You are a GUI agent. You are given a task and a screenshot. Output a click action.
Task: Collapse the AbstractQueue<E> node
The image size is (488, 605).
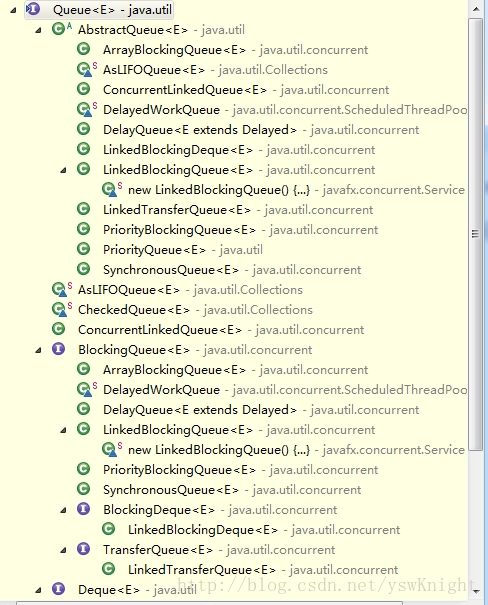pyautogui.click(x=38, y=30)
